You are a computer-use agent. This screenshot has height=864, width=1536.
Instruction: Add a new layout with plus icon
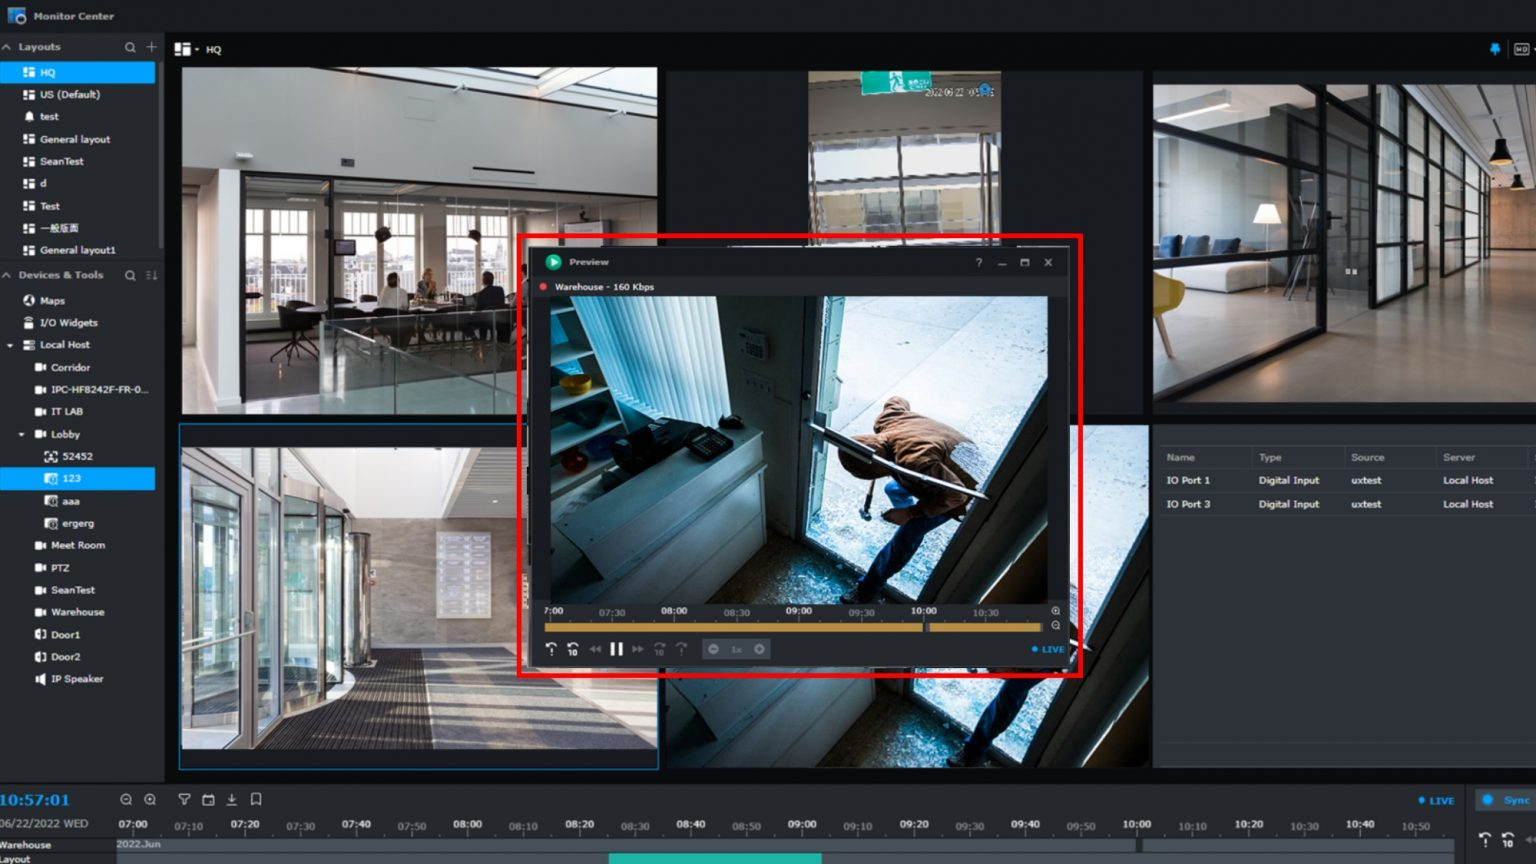coord(152,47)
